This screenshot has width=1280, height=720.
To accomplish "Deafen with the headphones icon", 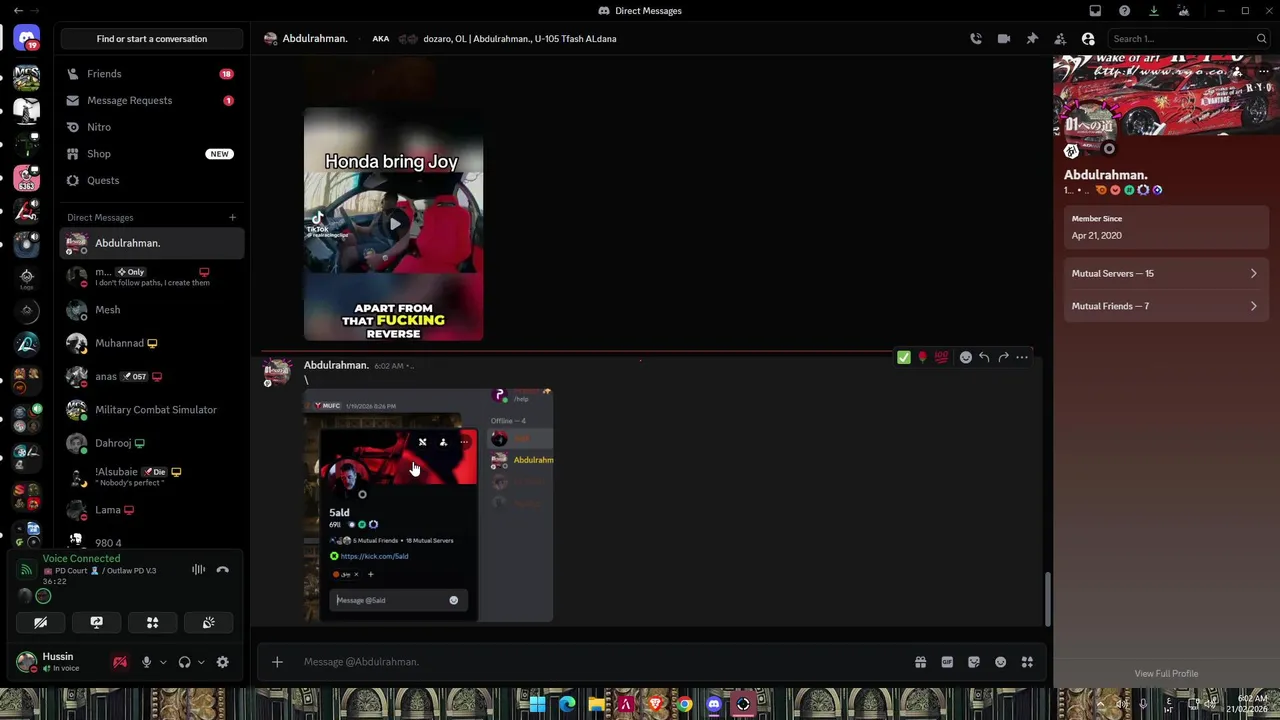I will [184, 662].
